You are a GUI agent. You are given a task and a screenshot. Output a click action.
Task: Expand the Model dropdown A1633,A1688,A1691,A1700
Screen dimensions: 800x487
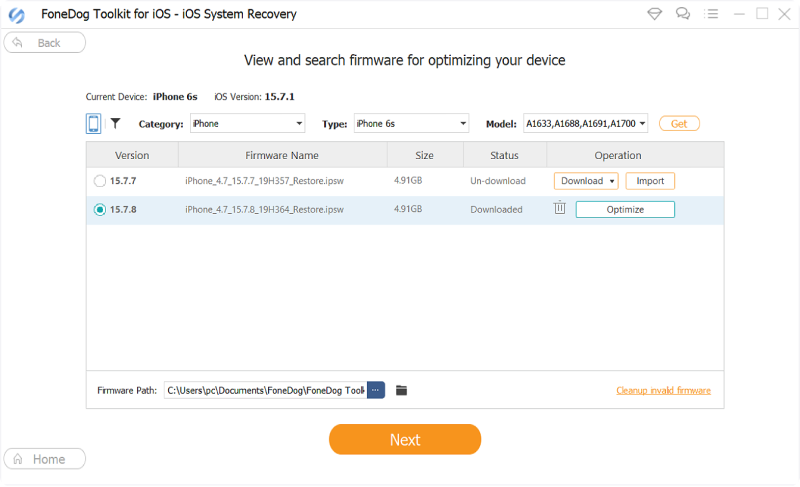[586, 123]
